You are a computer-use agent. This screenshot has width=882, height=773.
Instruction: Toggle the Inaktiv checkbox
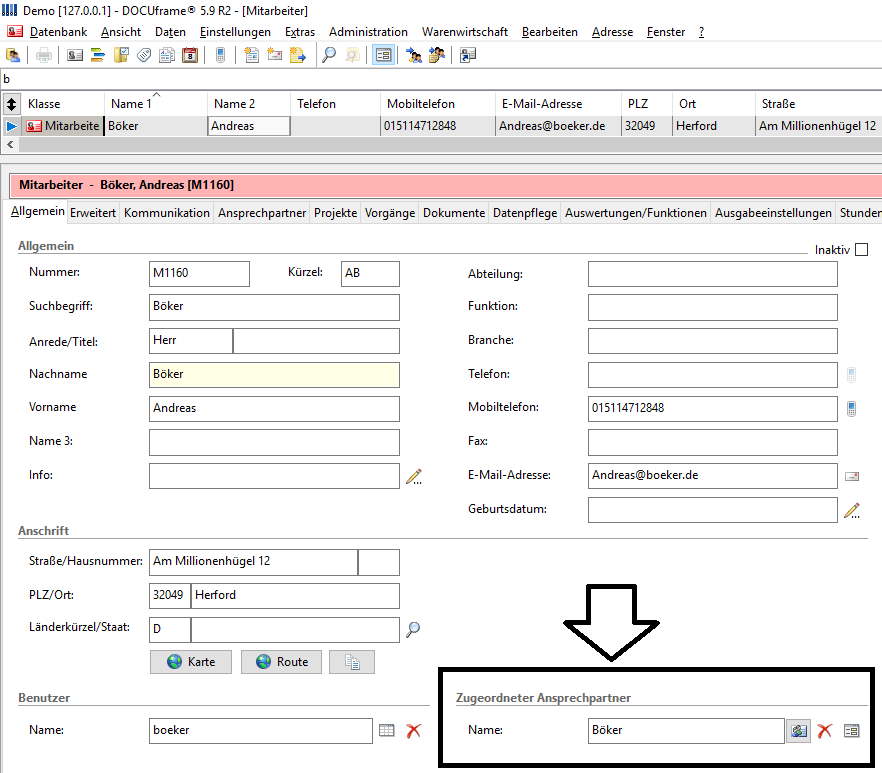point(861,249)
